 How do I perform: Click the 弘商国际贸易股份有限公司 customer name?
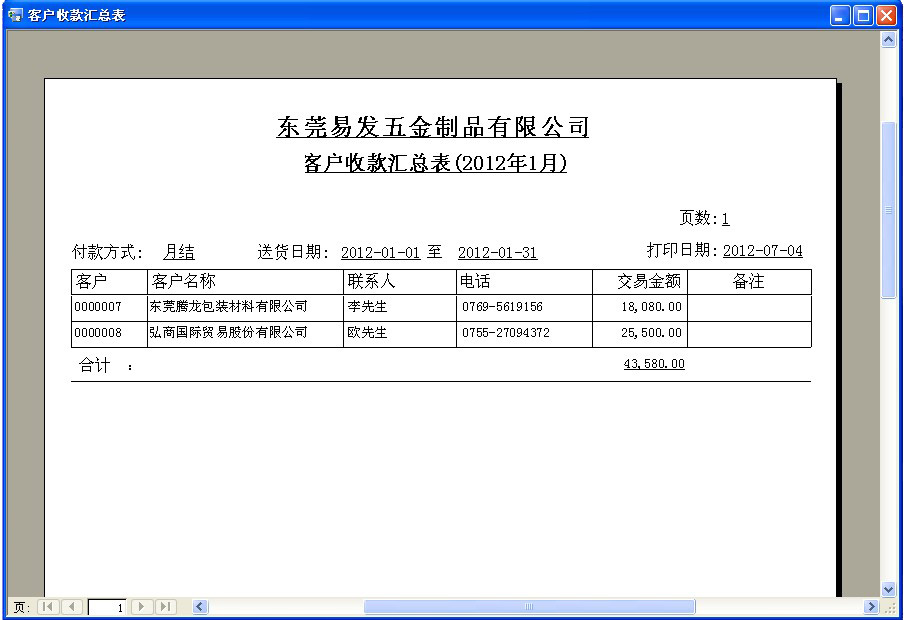228,333
